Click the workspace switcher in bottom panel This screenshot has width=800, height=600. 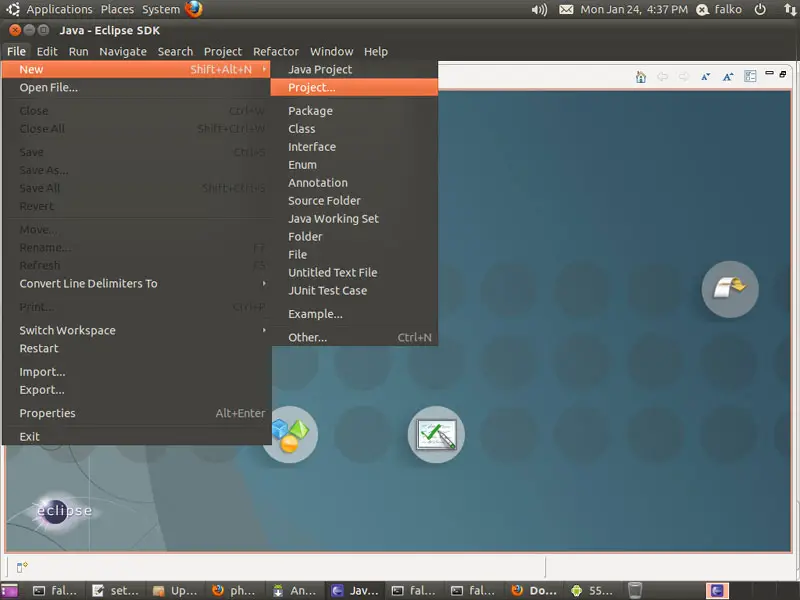point(717,591)
